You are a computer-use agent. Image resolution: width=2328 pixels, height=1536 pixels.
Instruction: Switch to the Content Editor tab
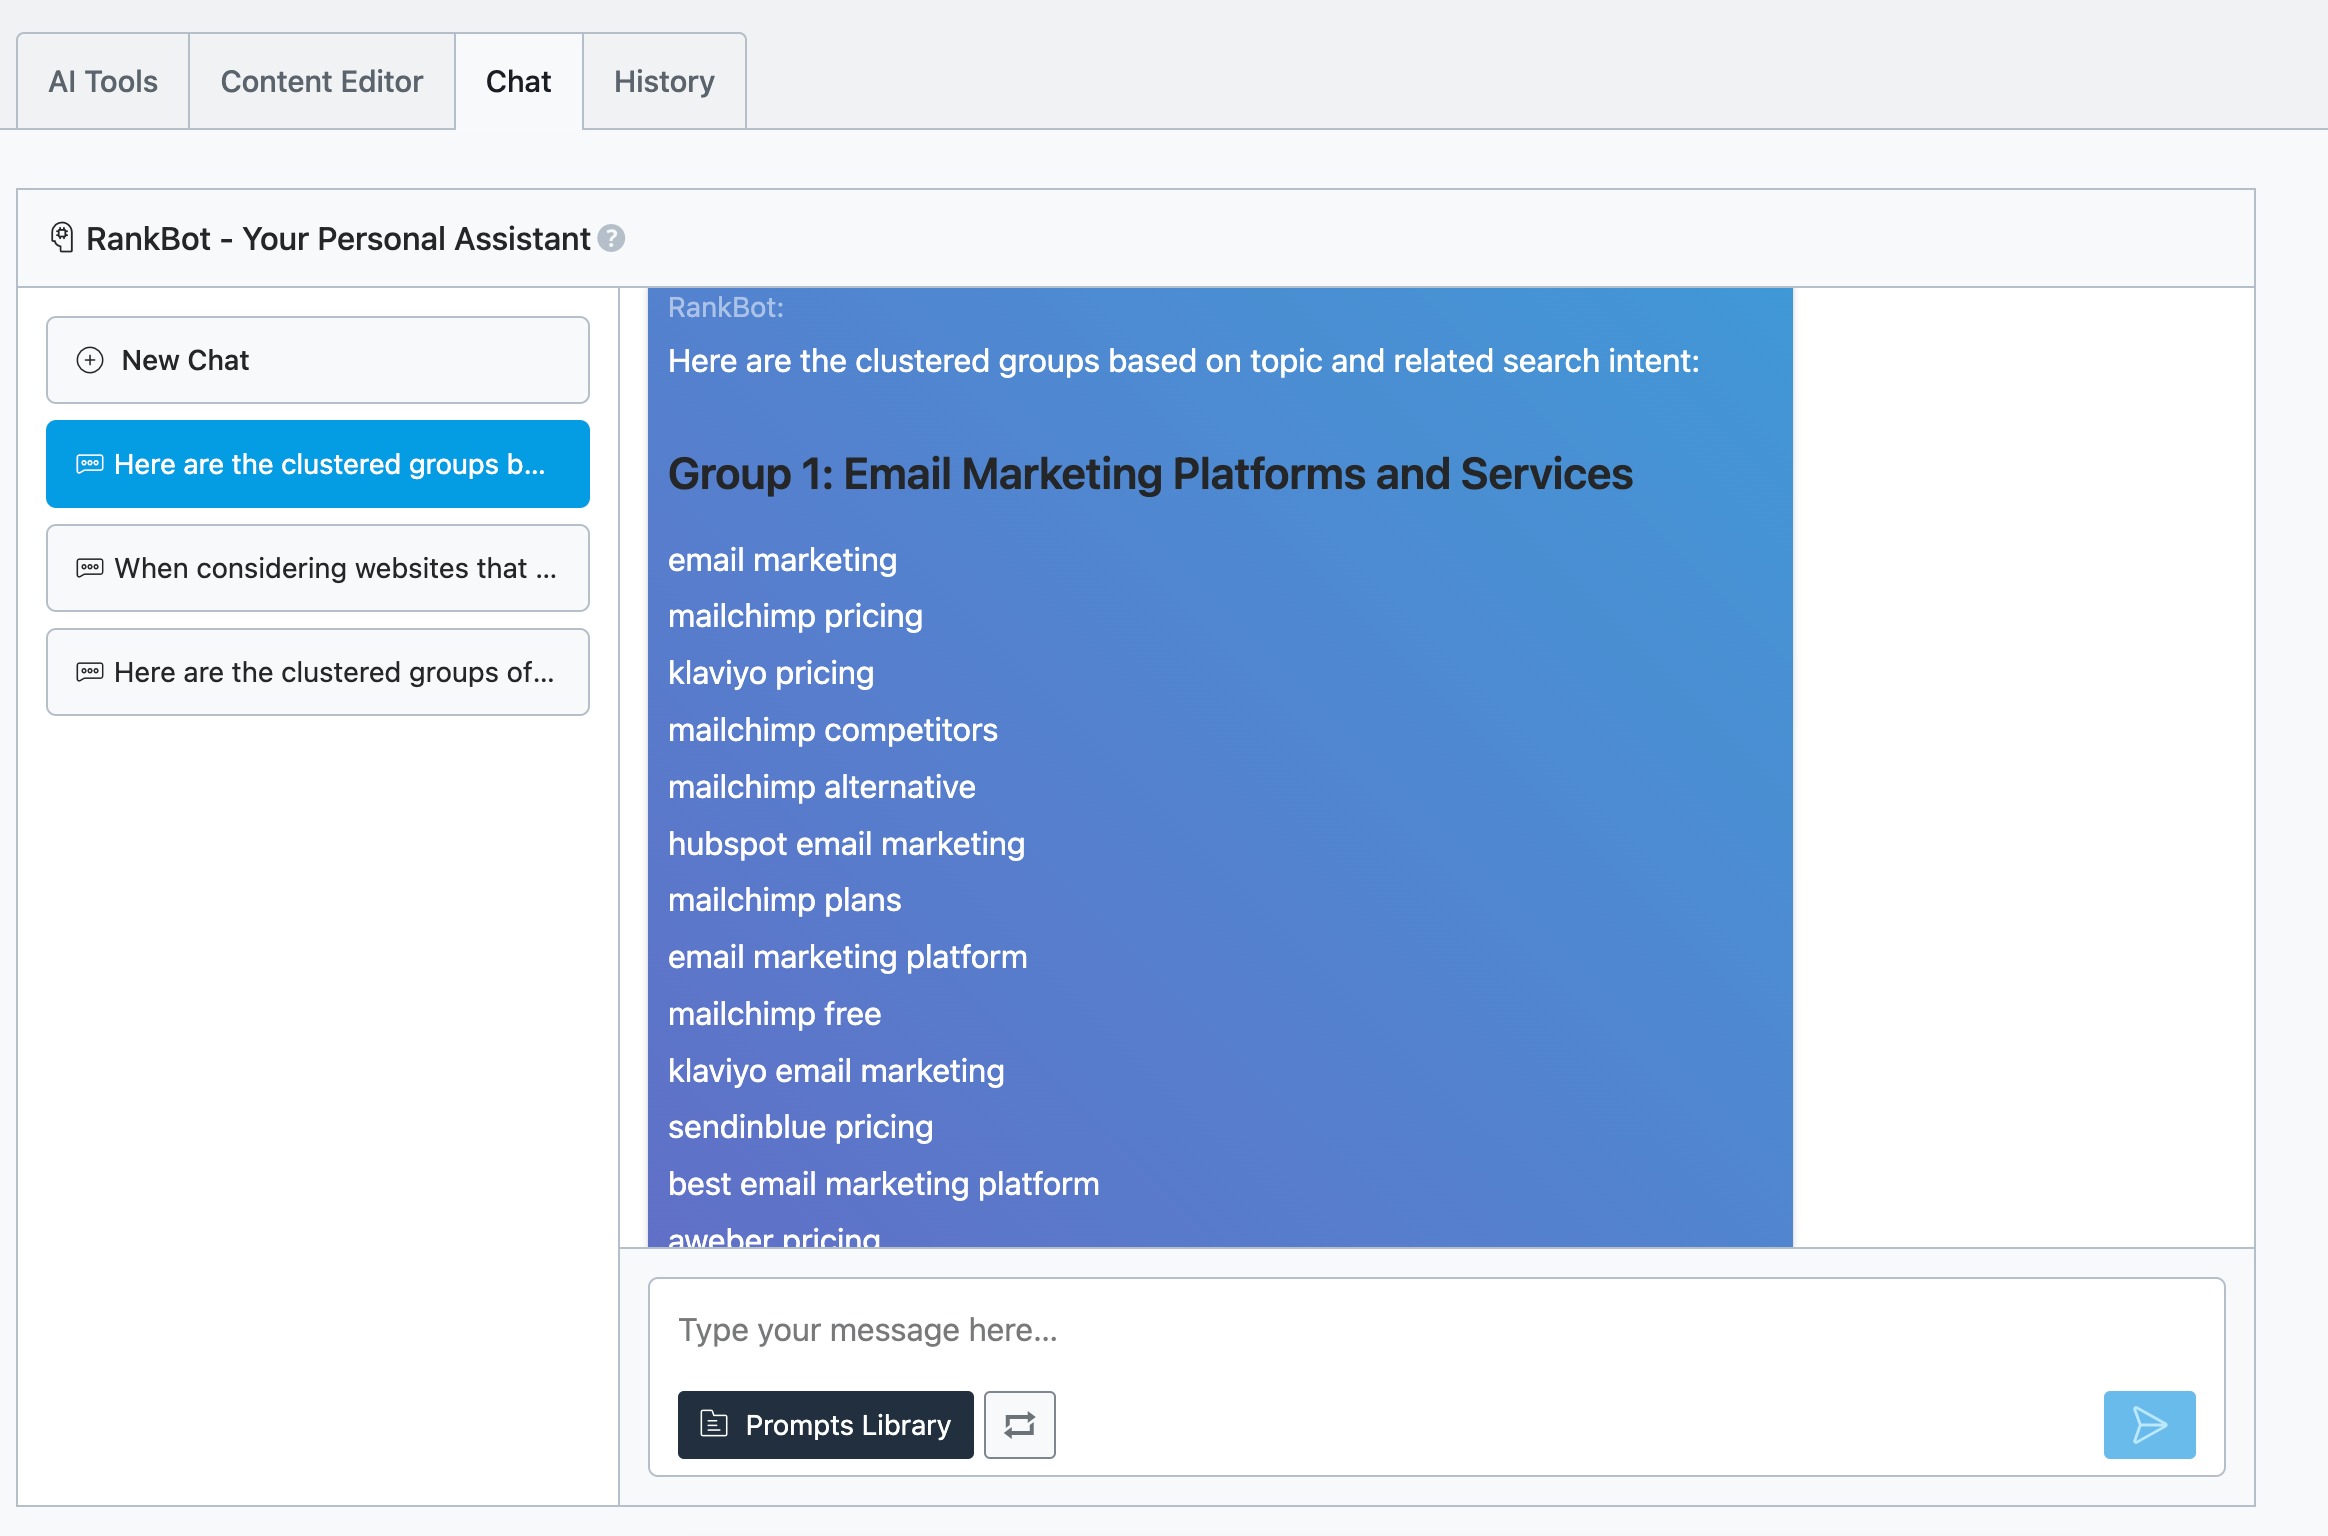point(322,81)
